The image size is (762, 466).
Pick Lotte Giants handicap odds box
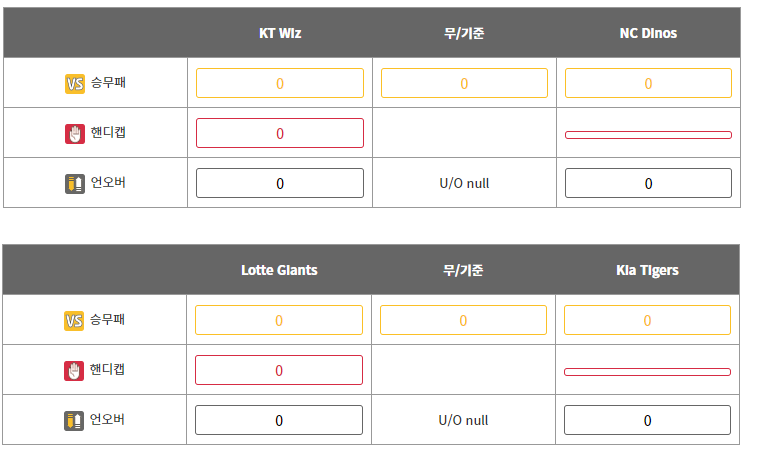[x=278, y=370]
